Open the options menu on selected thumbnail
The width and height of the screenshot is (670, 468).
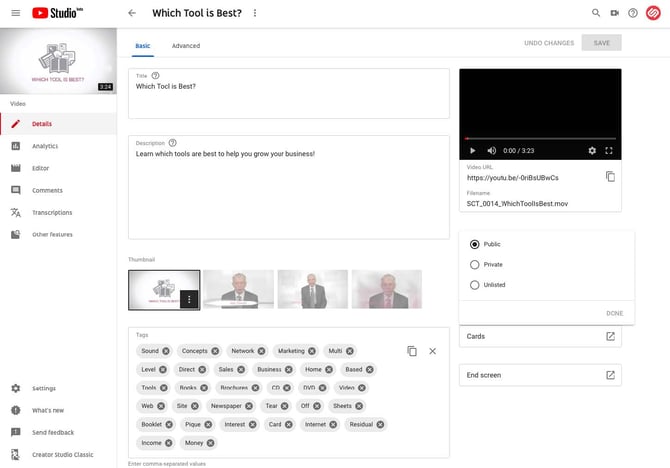pyautogui.click(x=189, y=299)
